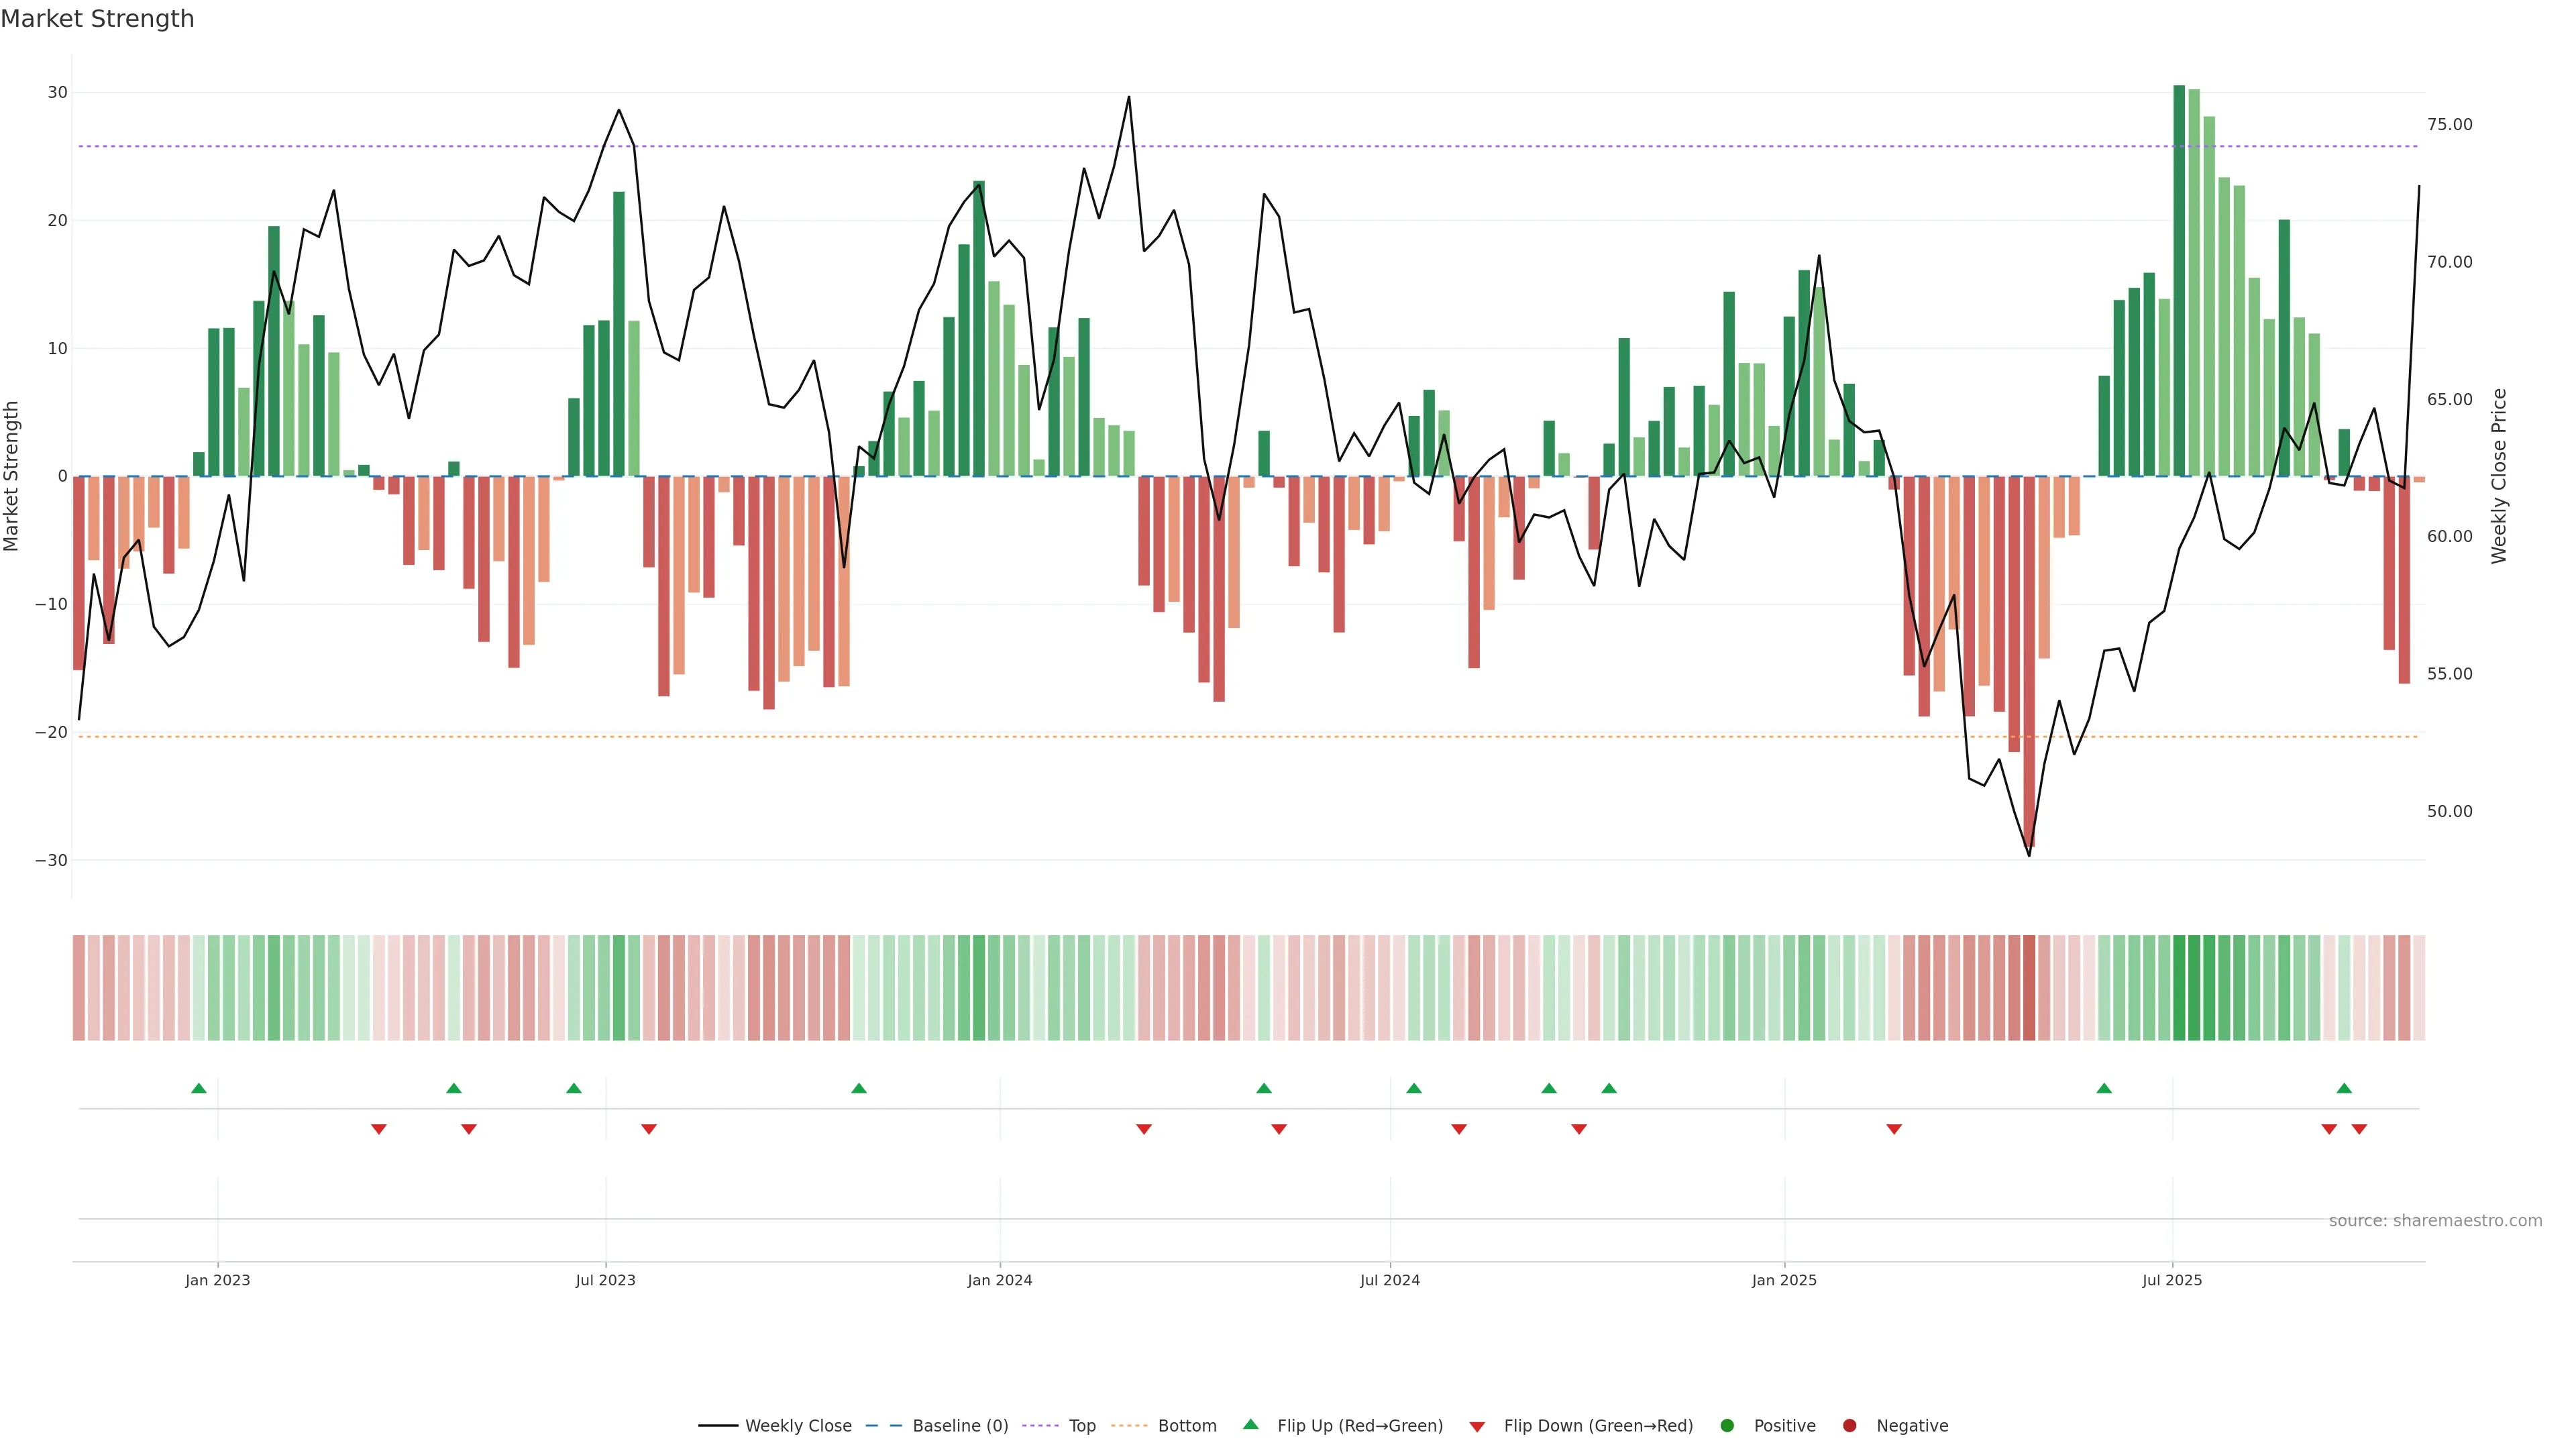Click the first green flip-up marker before Jan 2023
This screenshot has height=1449, width=2576.
click(x=199, y=1088)
